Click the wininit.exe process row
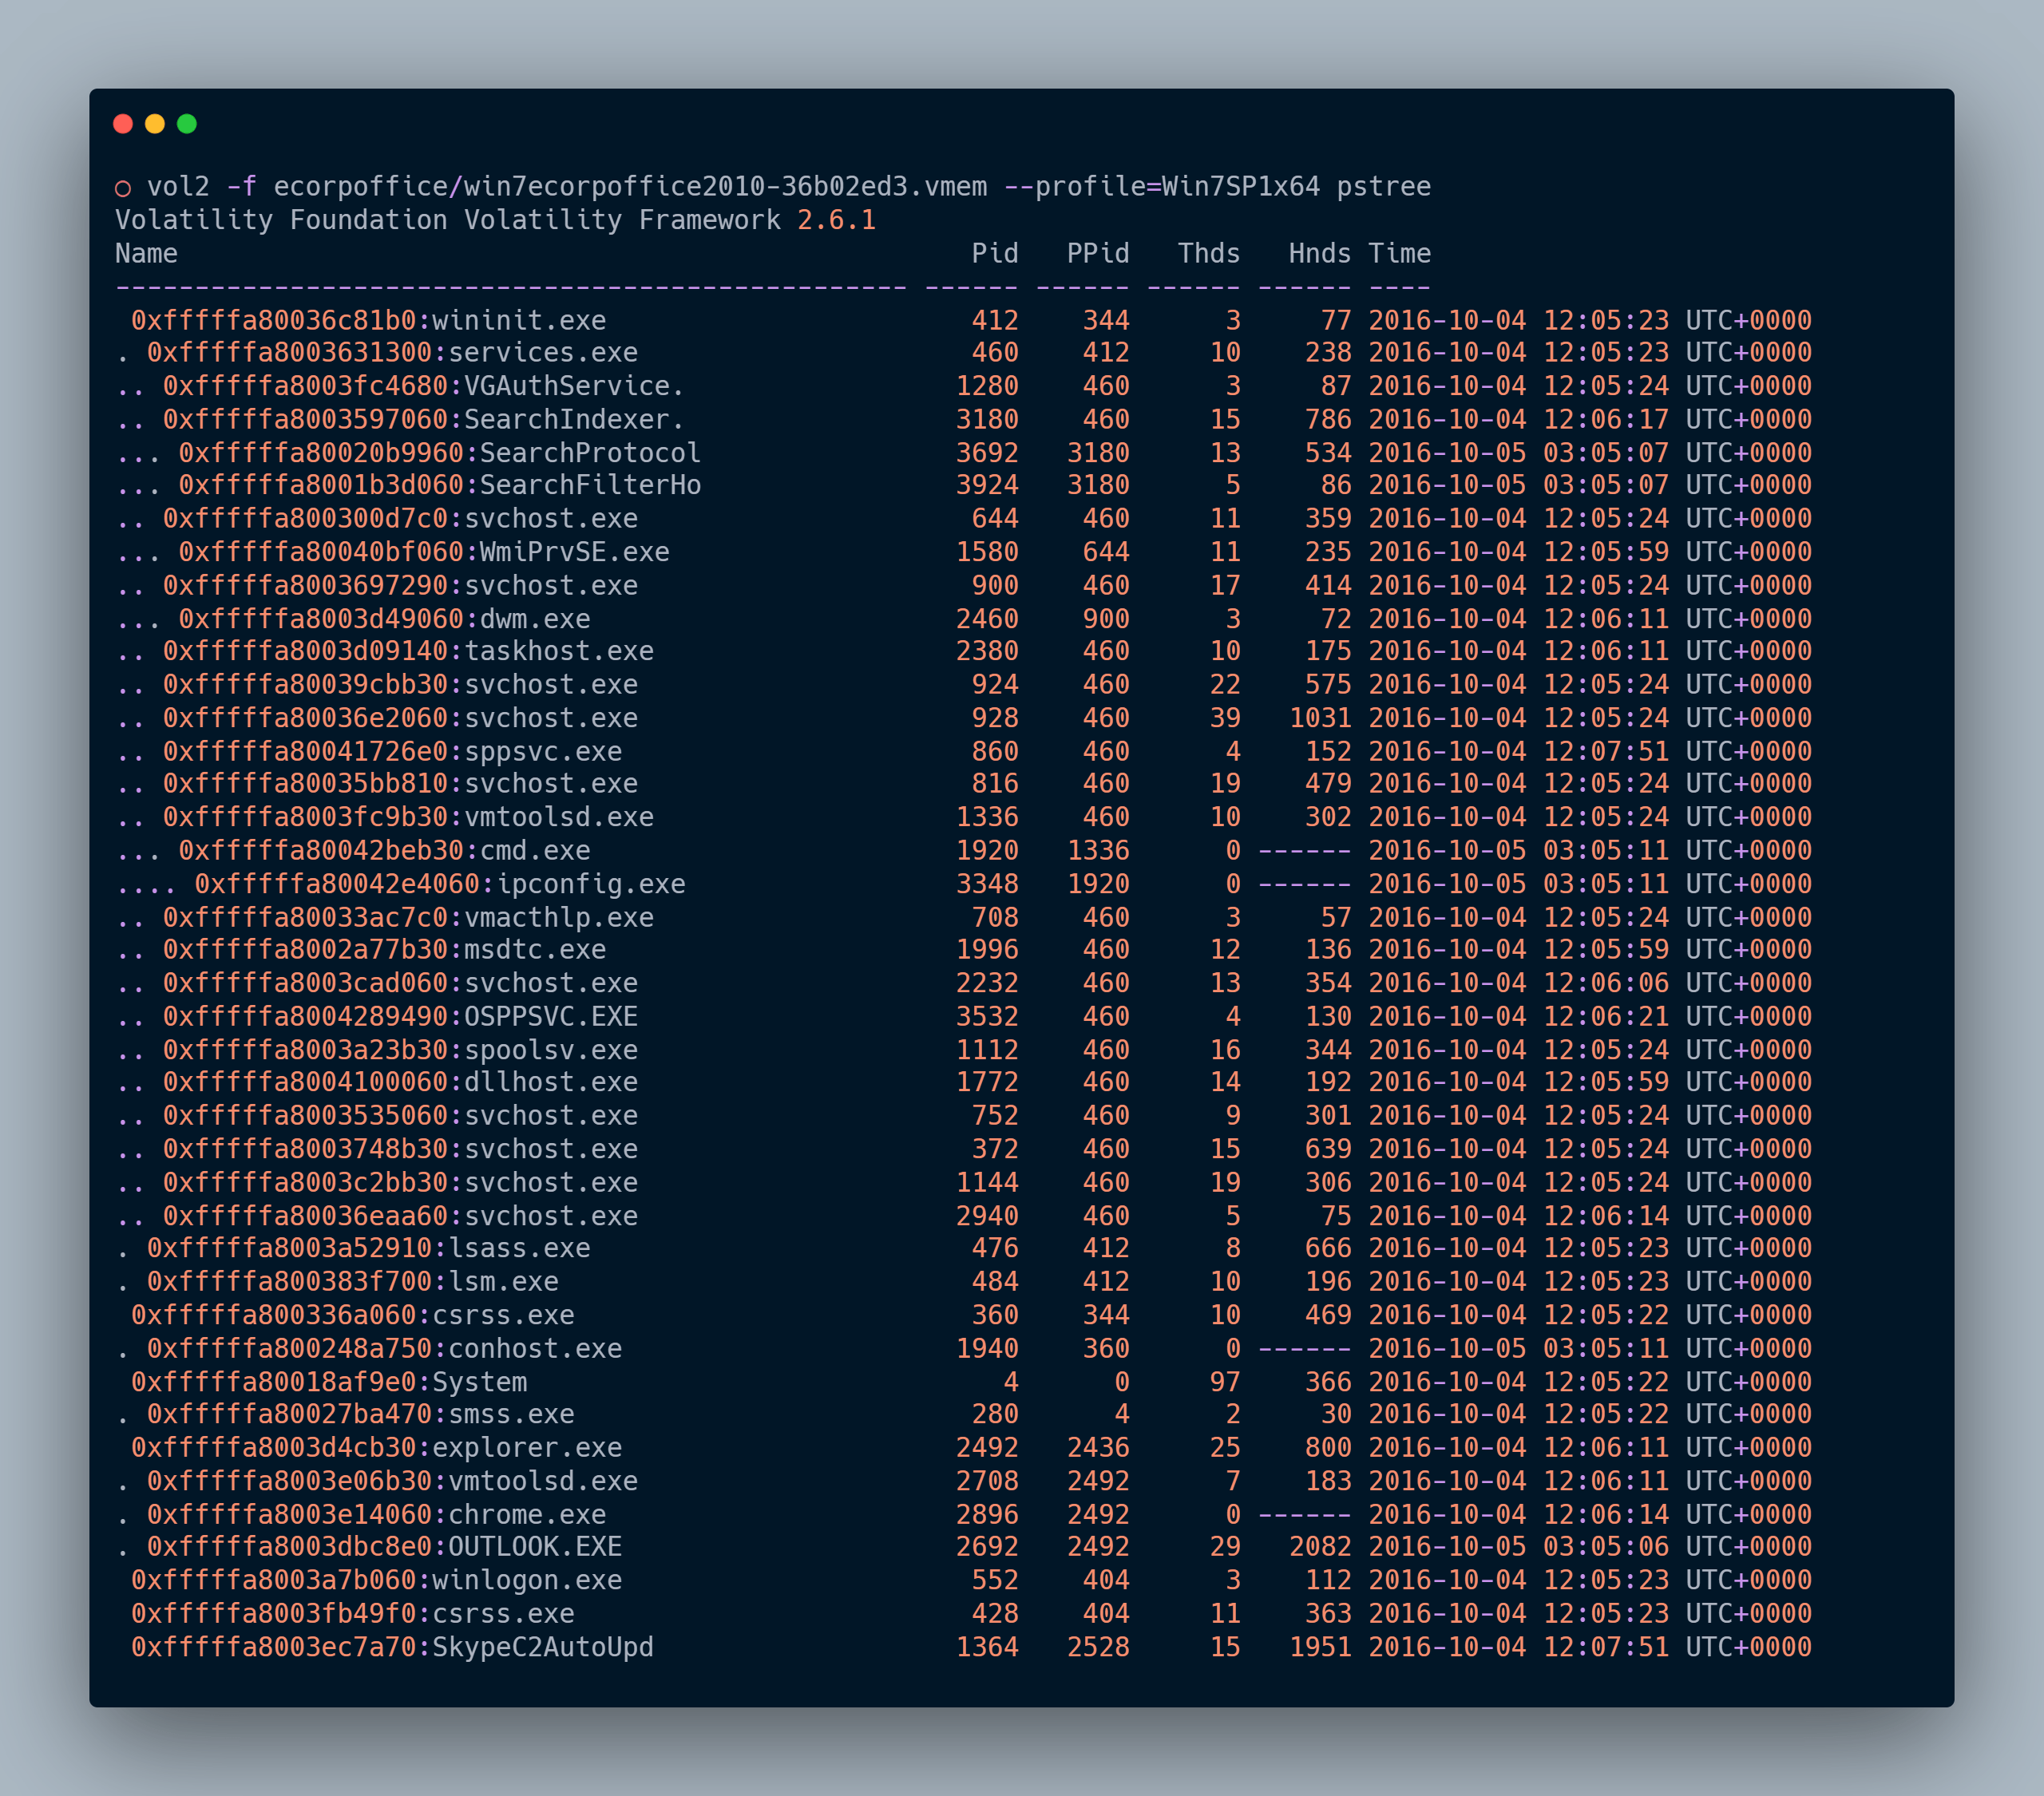This screenshot has width=2044, height=1796. click(x=518, y=320)
